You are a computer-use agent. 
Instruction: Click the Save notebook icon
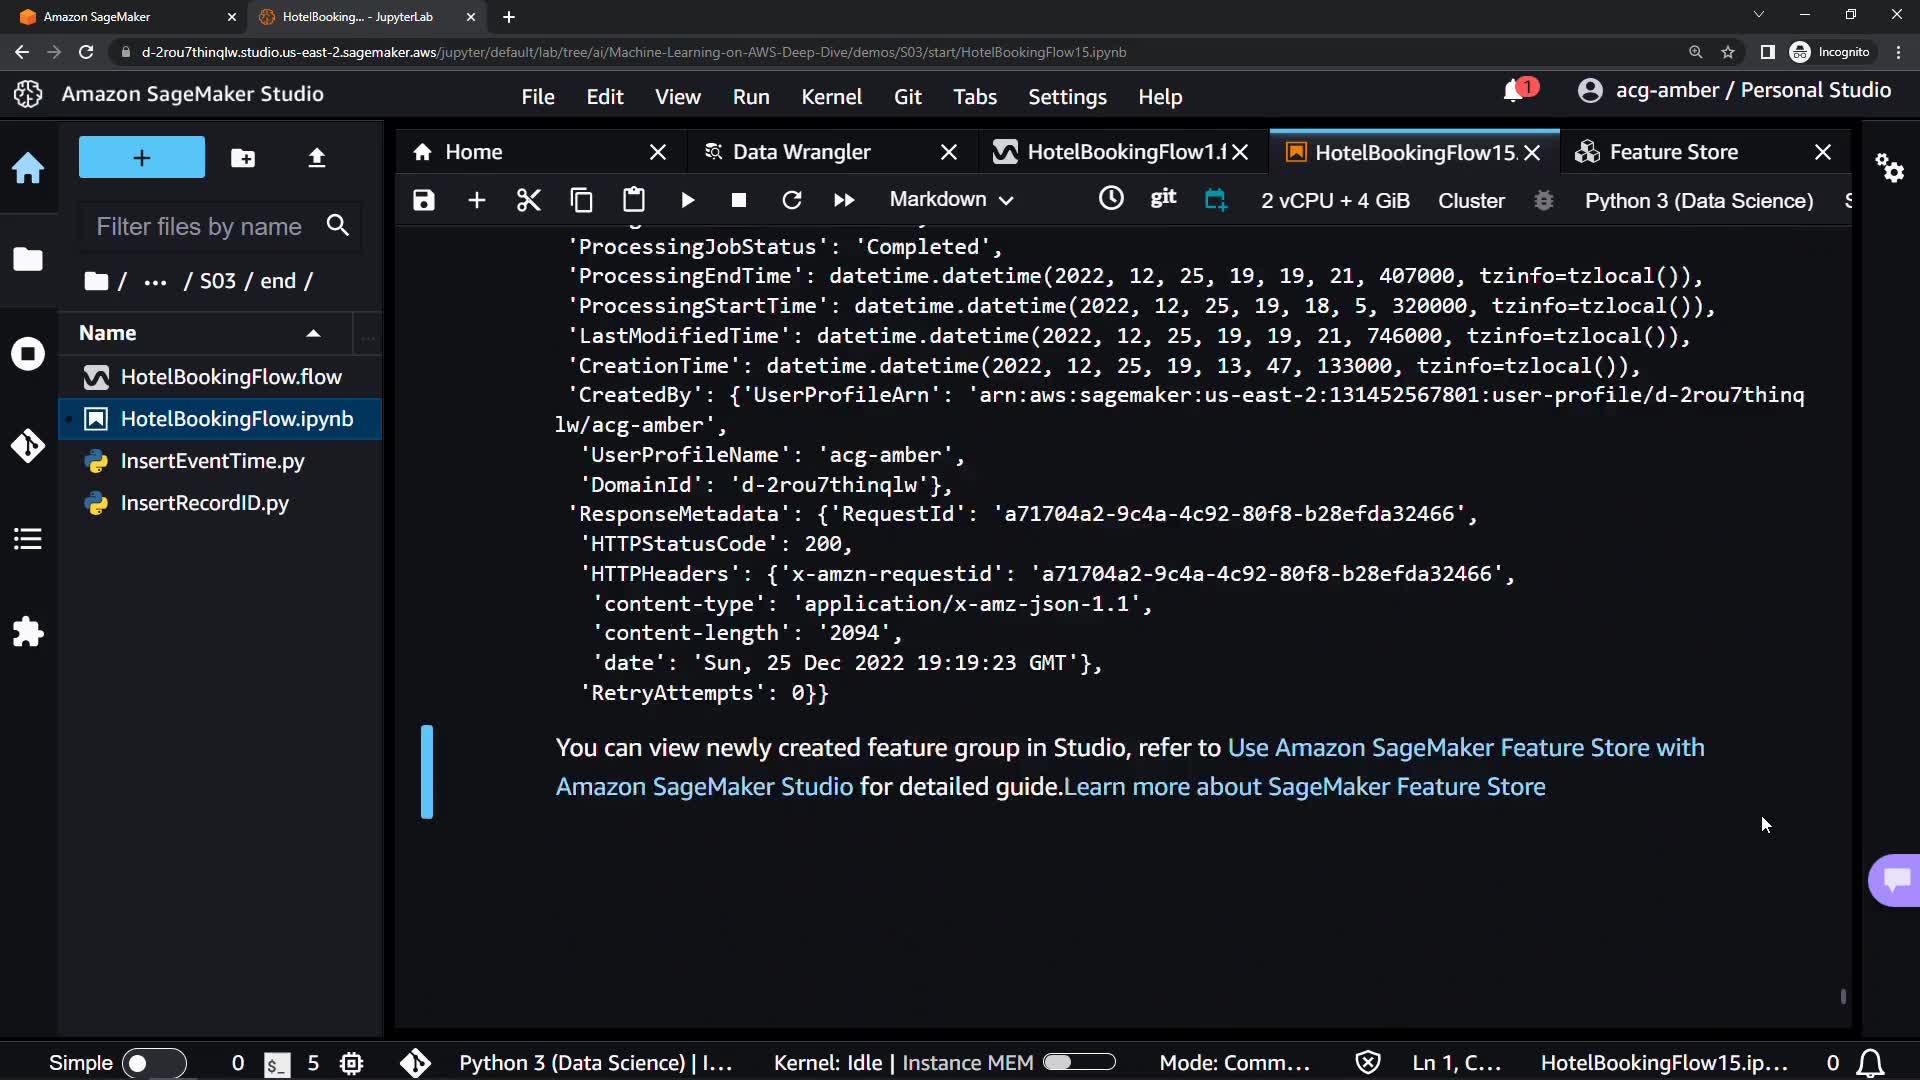424,200
